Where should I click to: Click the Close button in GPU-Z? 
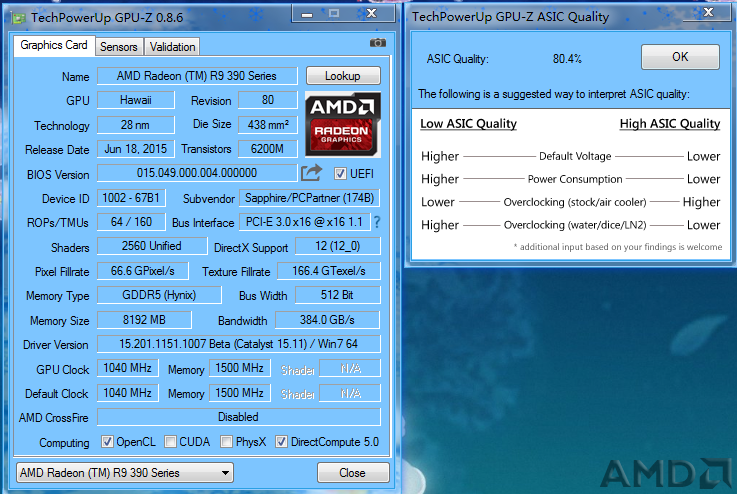353,472
